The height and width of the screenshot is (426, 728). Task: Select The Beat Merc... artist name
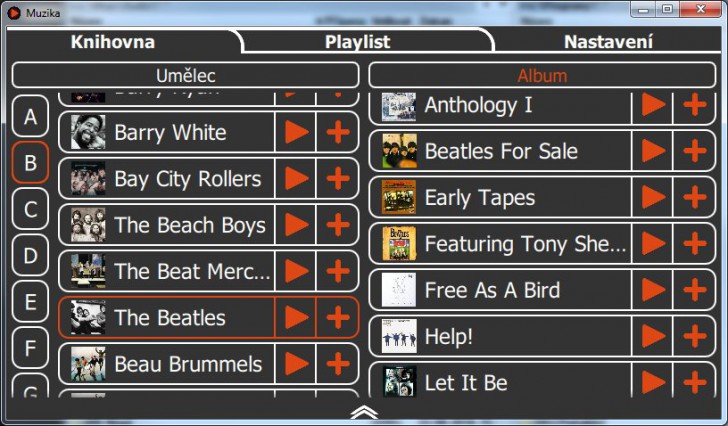point(192,271)
